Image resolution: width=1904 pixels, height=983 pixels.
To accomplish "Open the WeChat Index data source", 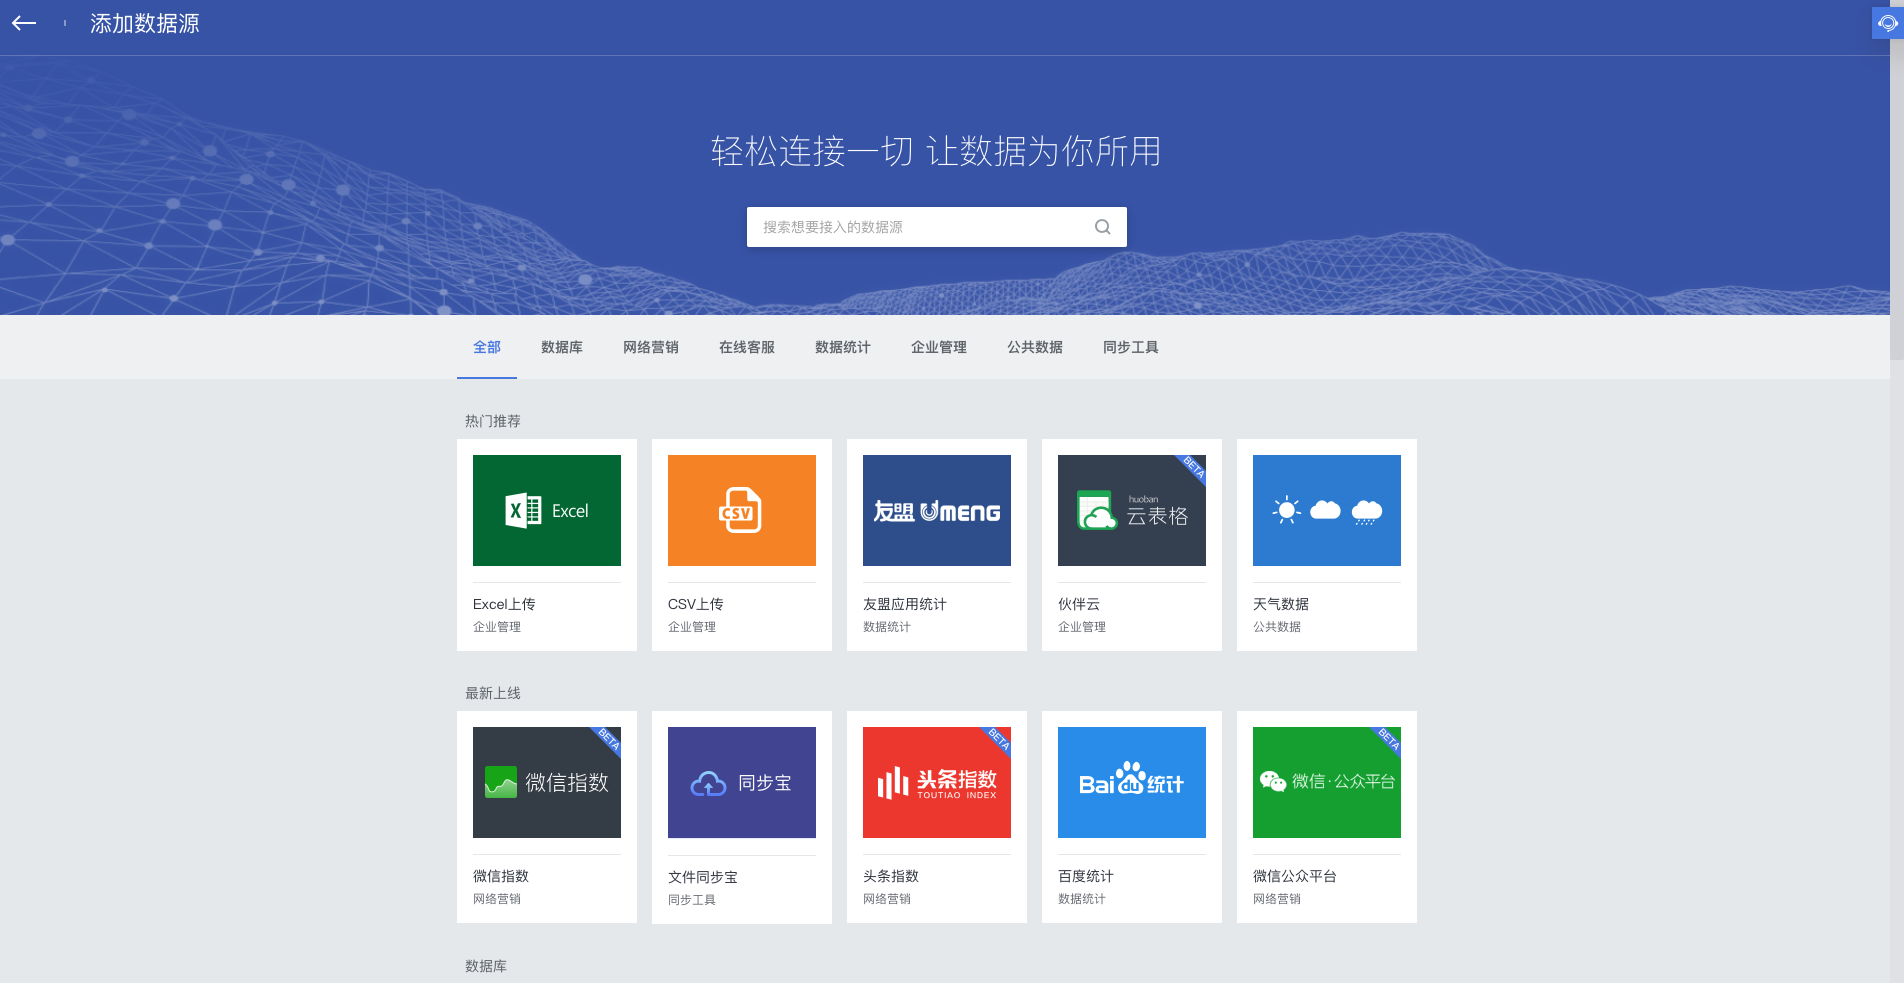I will [x=546, y=783].
